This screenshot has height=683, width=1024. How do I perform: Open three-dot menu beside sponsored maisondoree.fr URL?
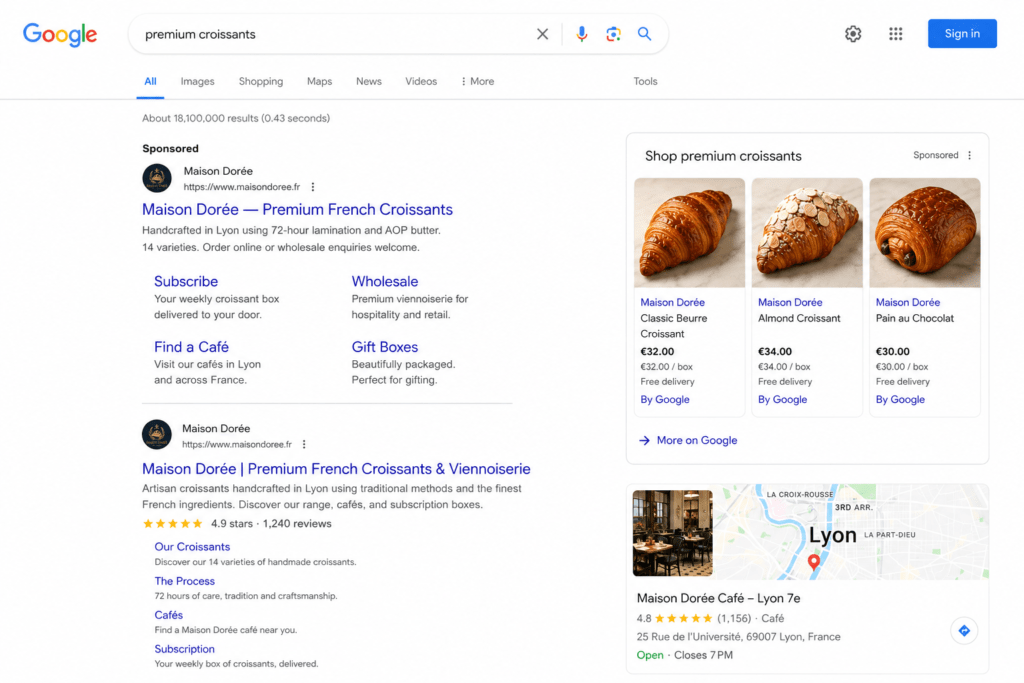313,187
